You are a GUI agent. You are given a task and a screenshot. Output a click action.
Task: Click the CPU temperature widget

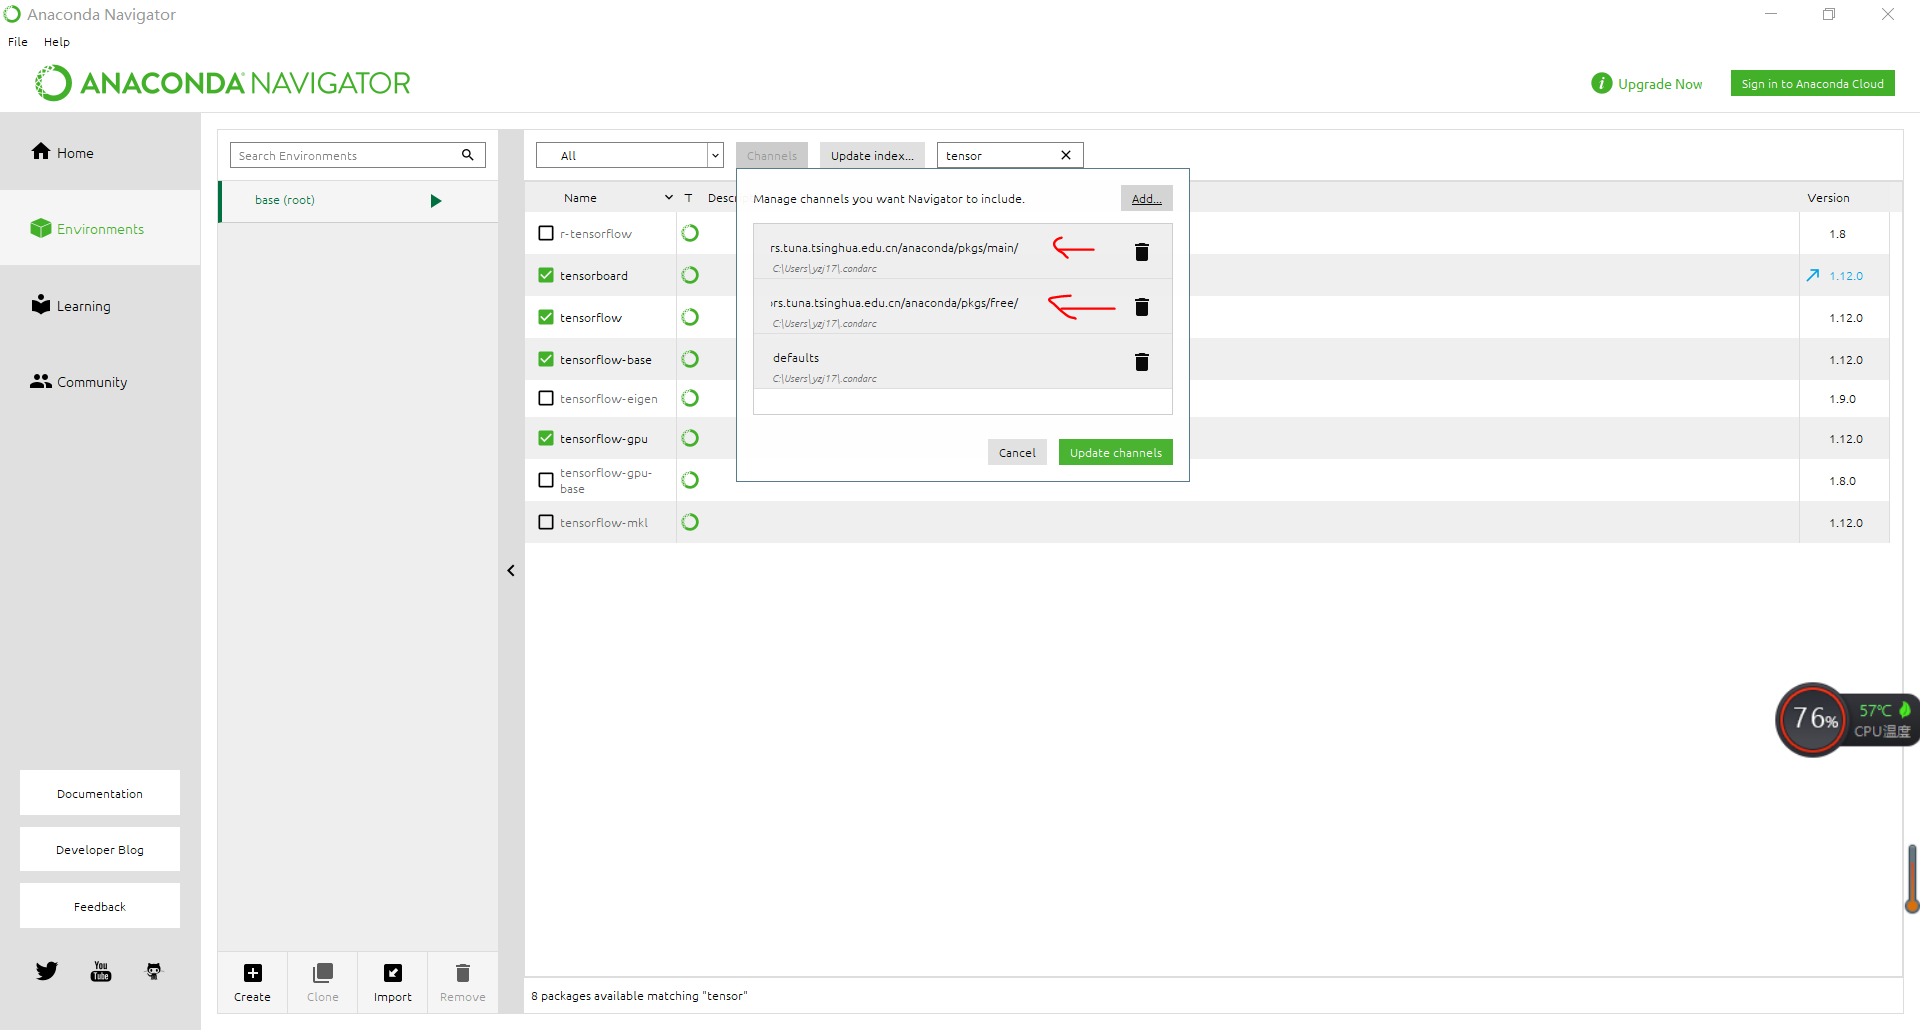1847,720
